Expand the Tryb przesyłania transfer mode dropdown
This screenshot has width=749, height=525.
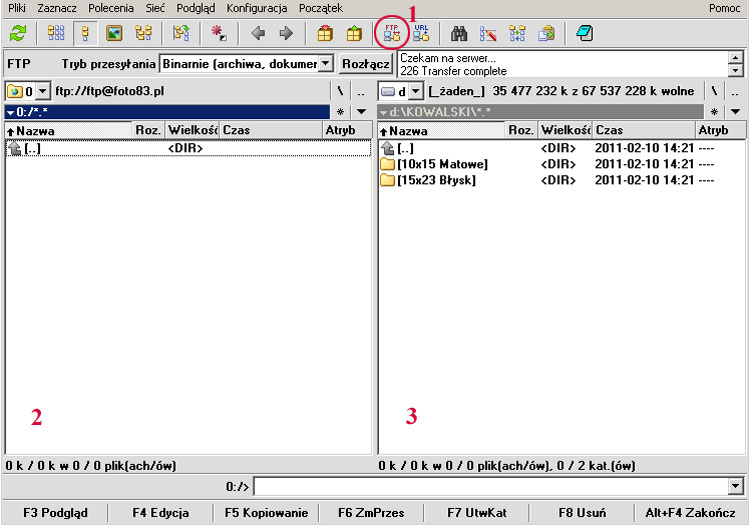(x=325, y=63)
